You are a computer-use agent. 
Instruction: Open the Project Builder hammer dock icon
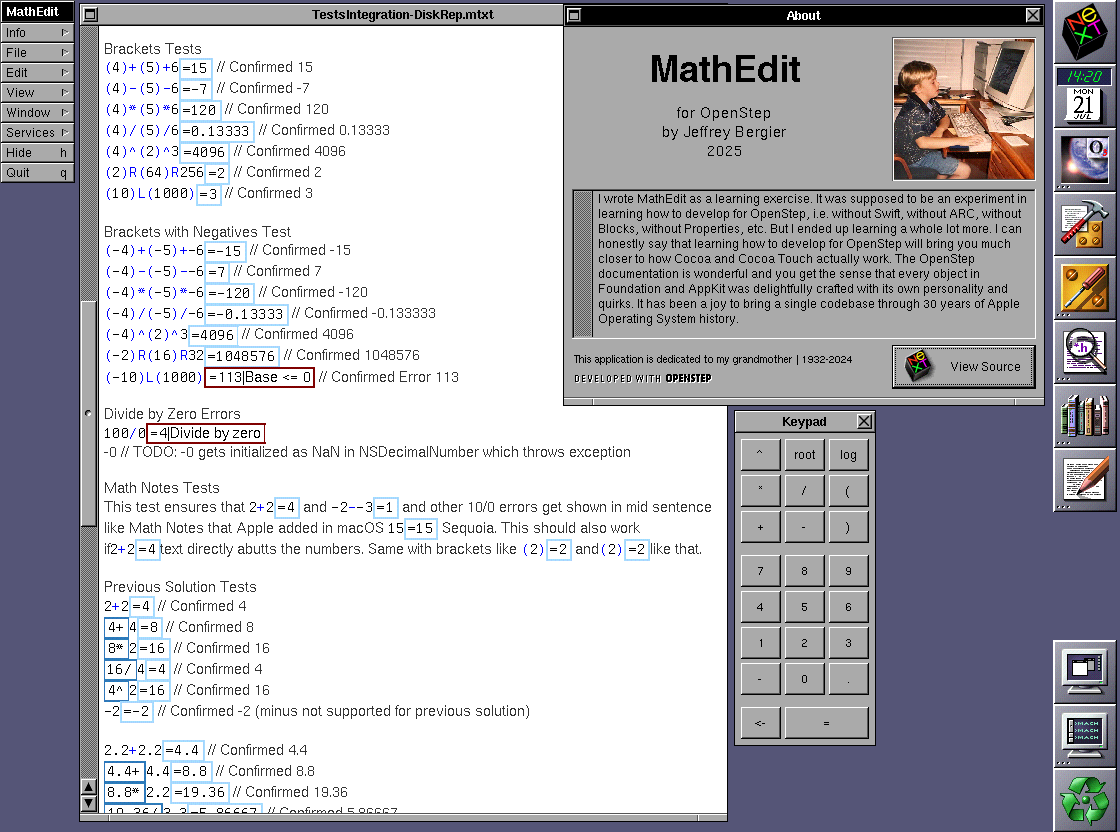(x=1086, y=225)
